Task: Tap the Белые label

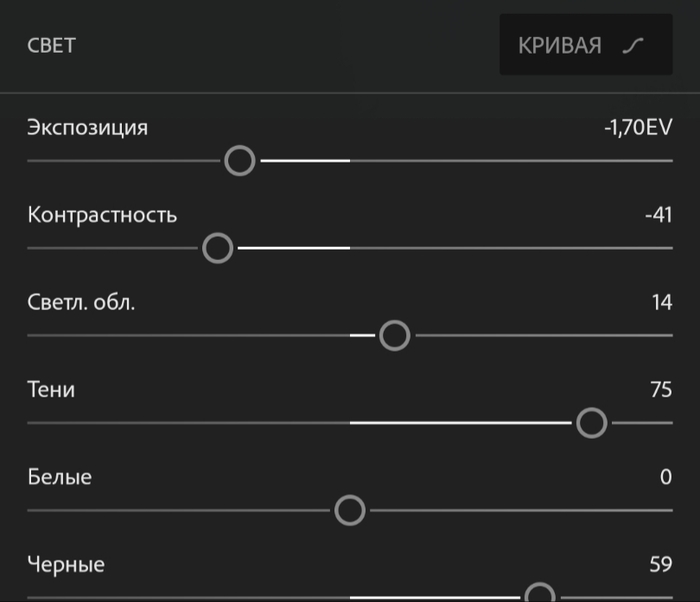Action: [60, 477]
